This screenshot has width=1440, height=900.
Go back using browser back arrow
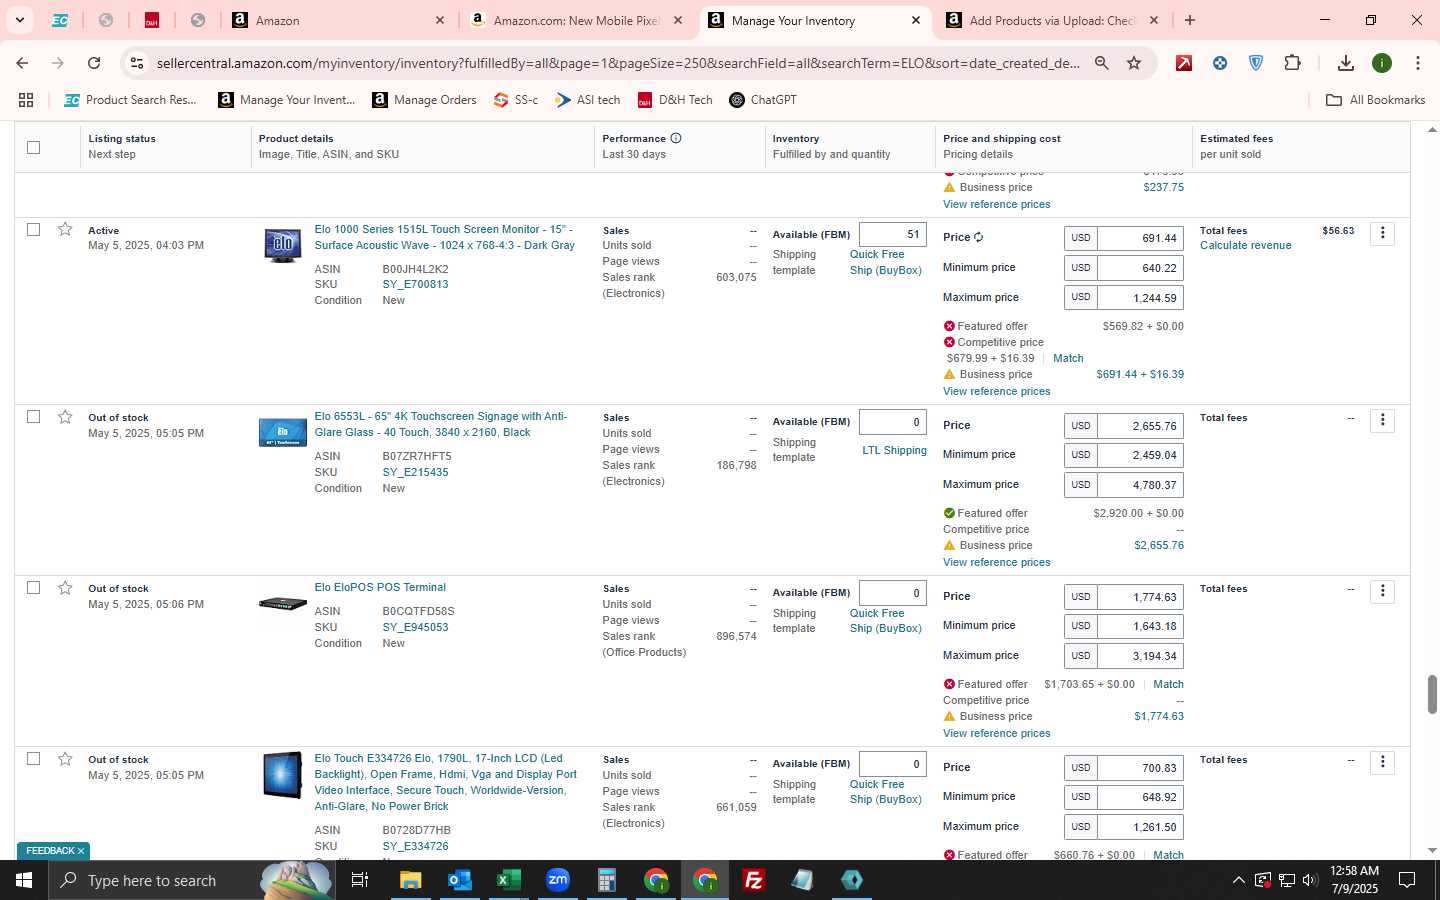[22, 63]
